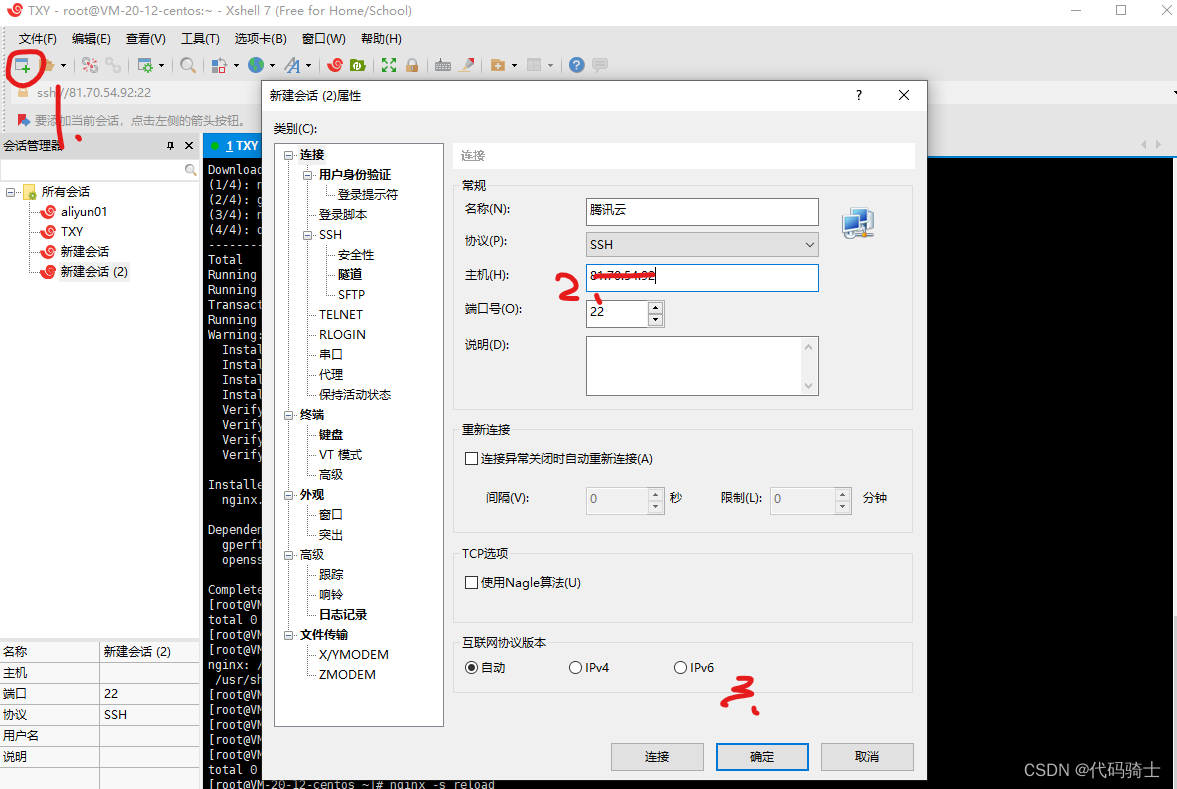
Task: Select the aliyun01 session in session manager
Action: (83, 212)
